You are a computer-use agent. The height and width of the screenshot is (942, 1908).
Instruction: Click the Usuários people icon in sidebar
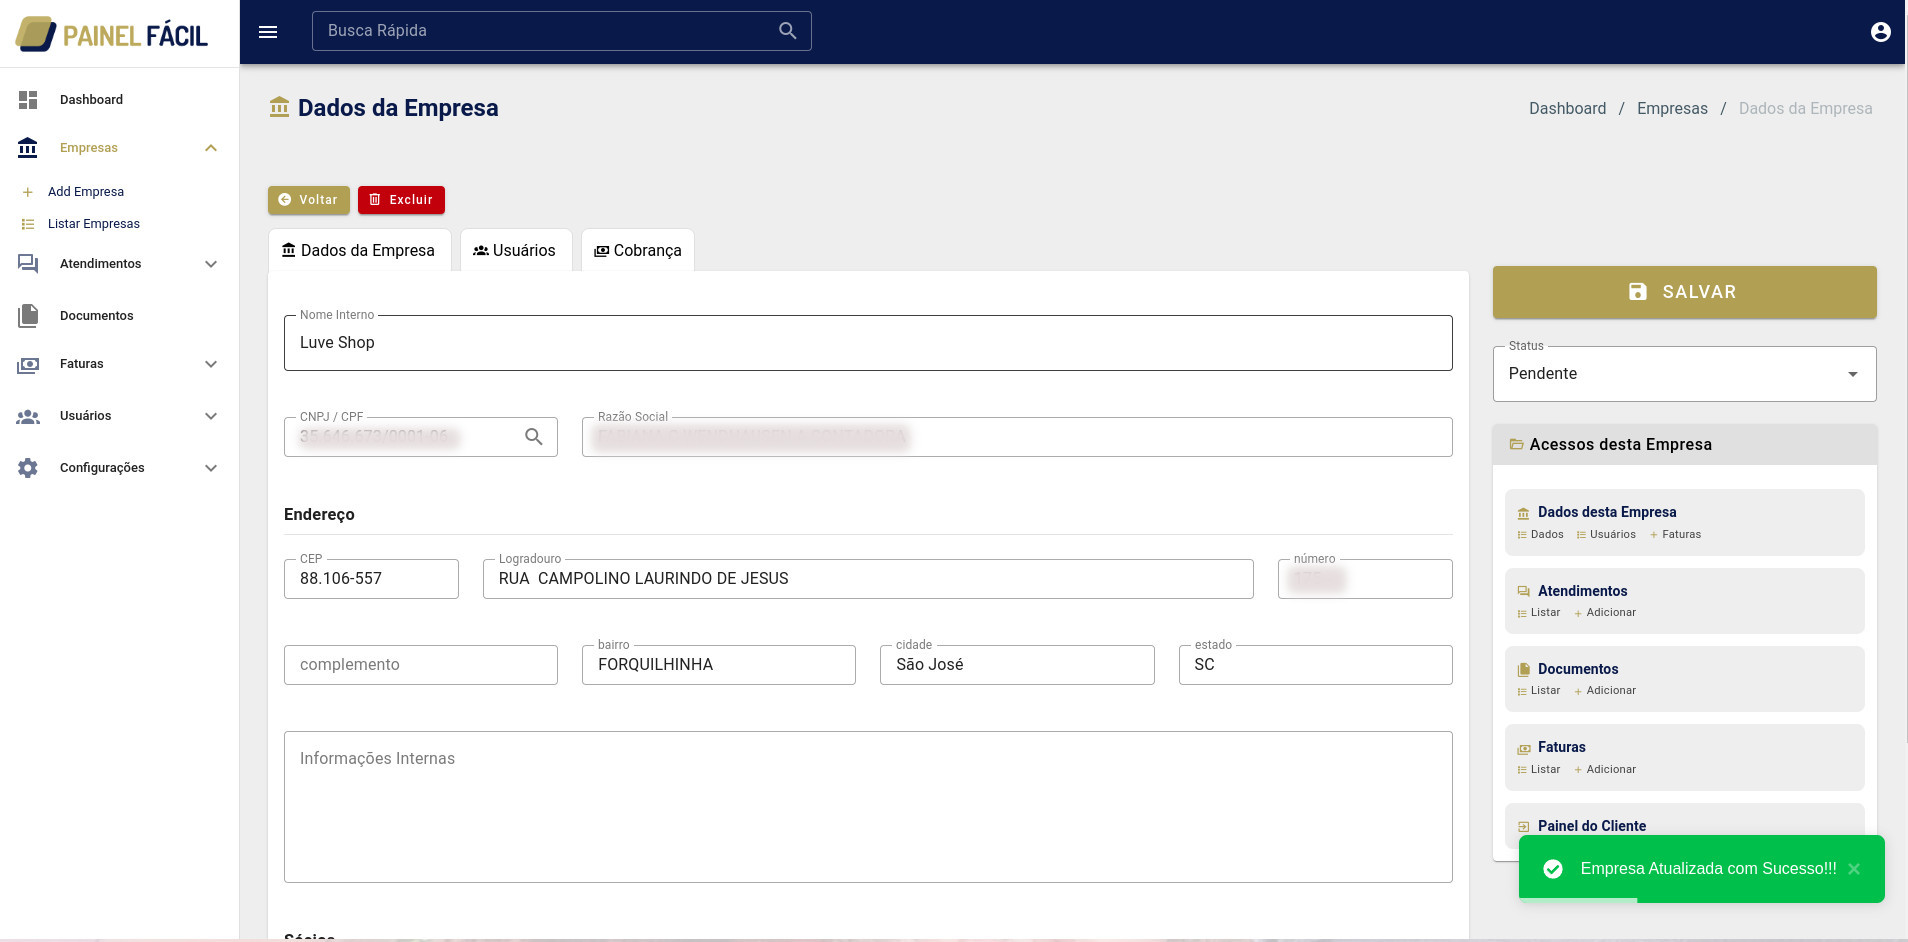coord(28,416)
